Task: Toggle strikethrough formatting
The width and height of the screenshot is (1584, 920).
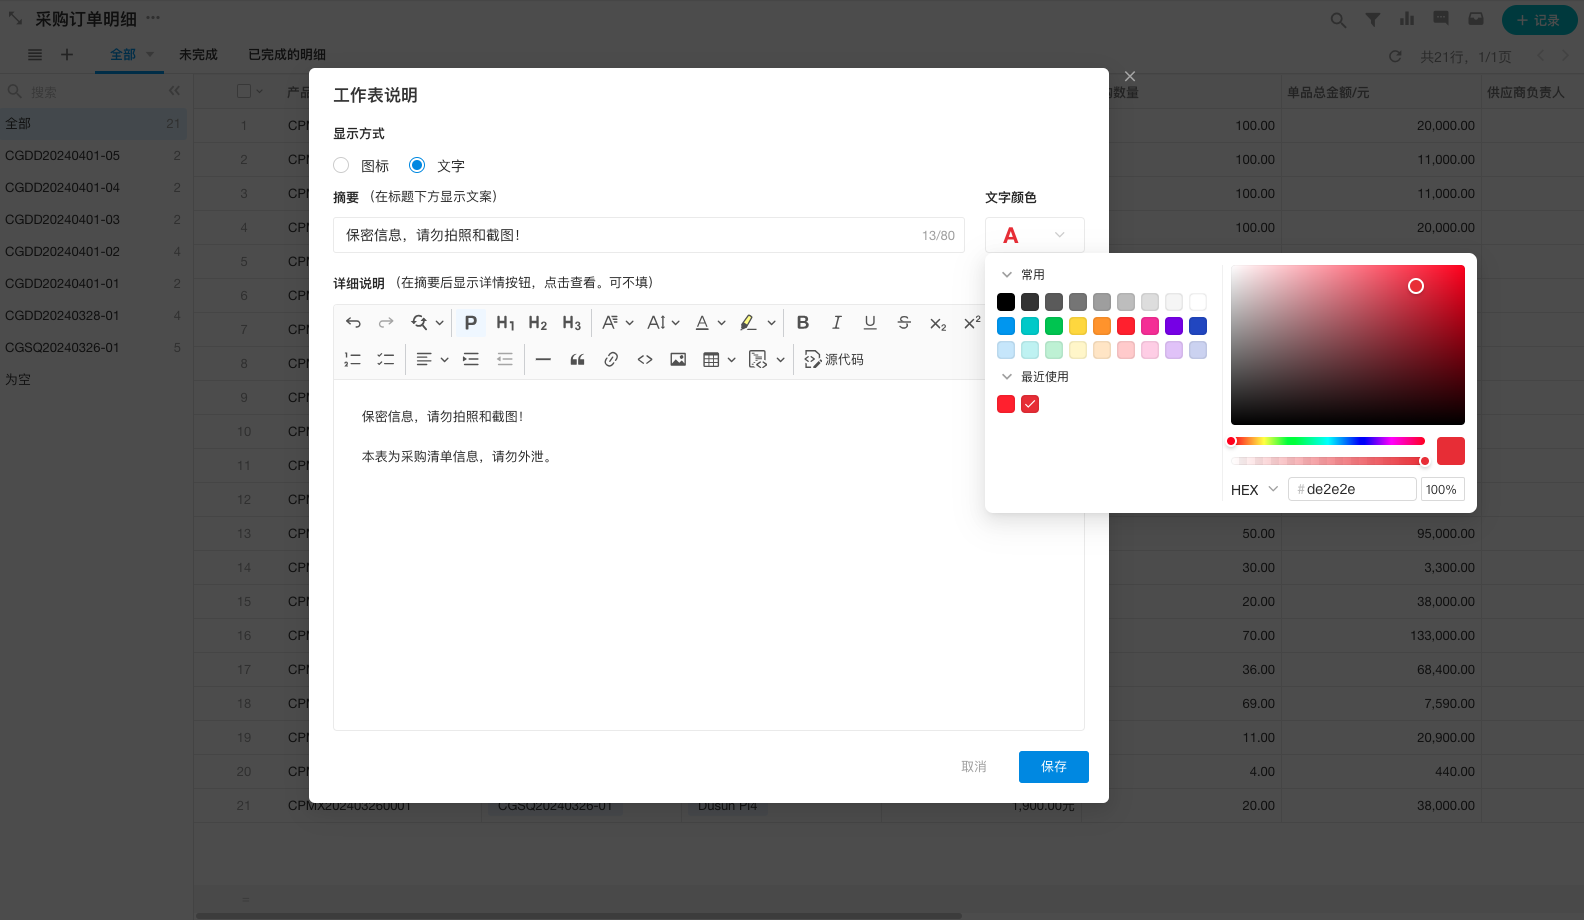Action: pos(904,323)
